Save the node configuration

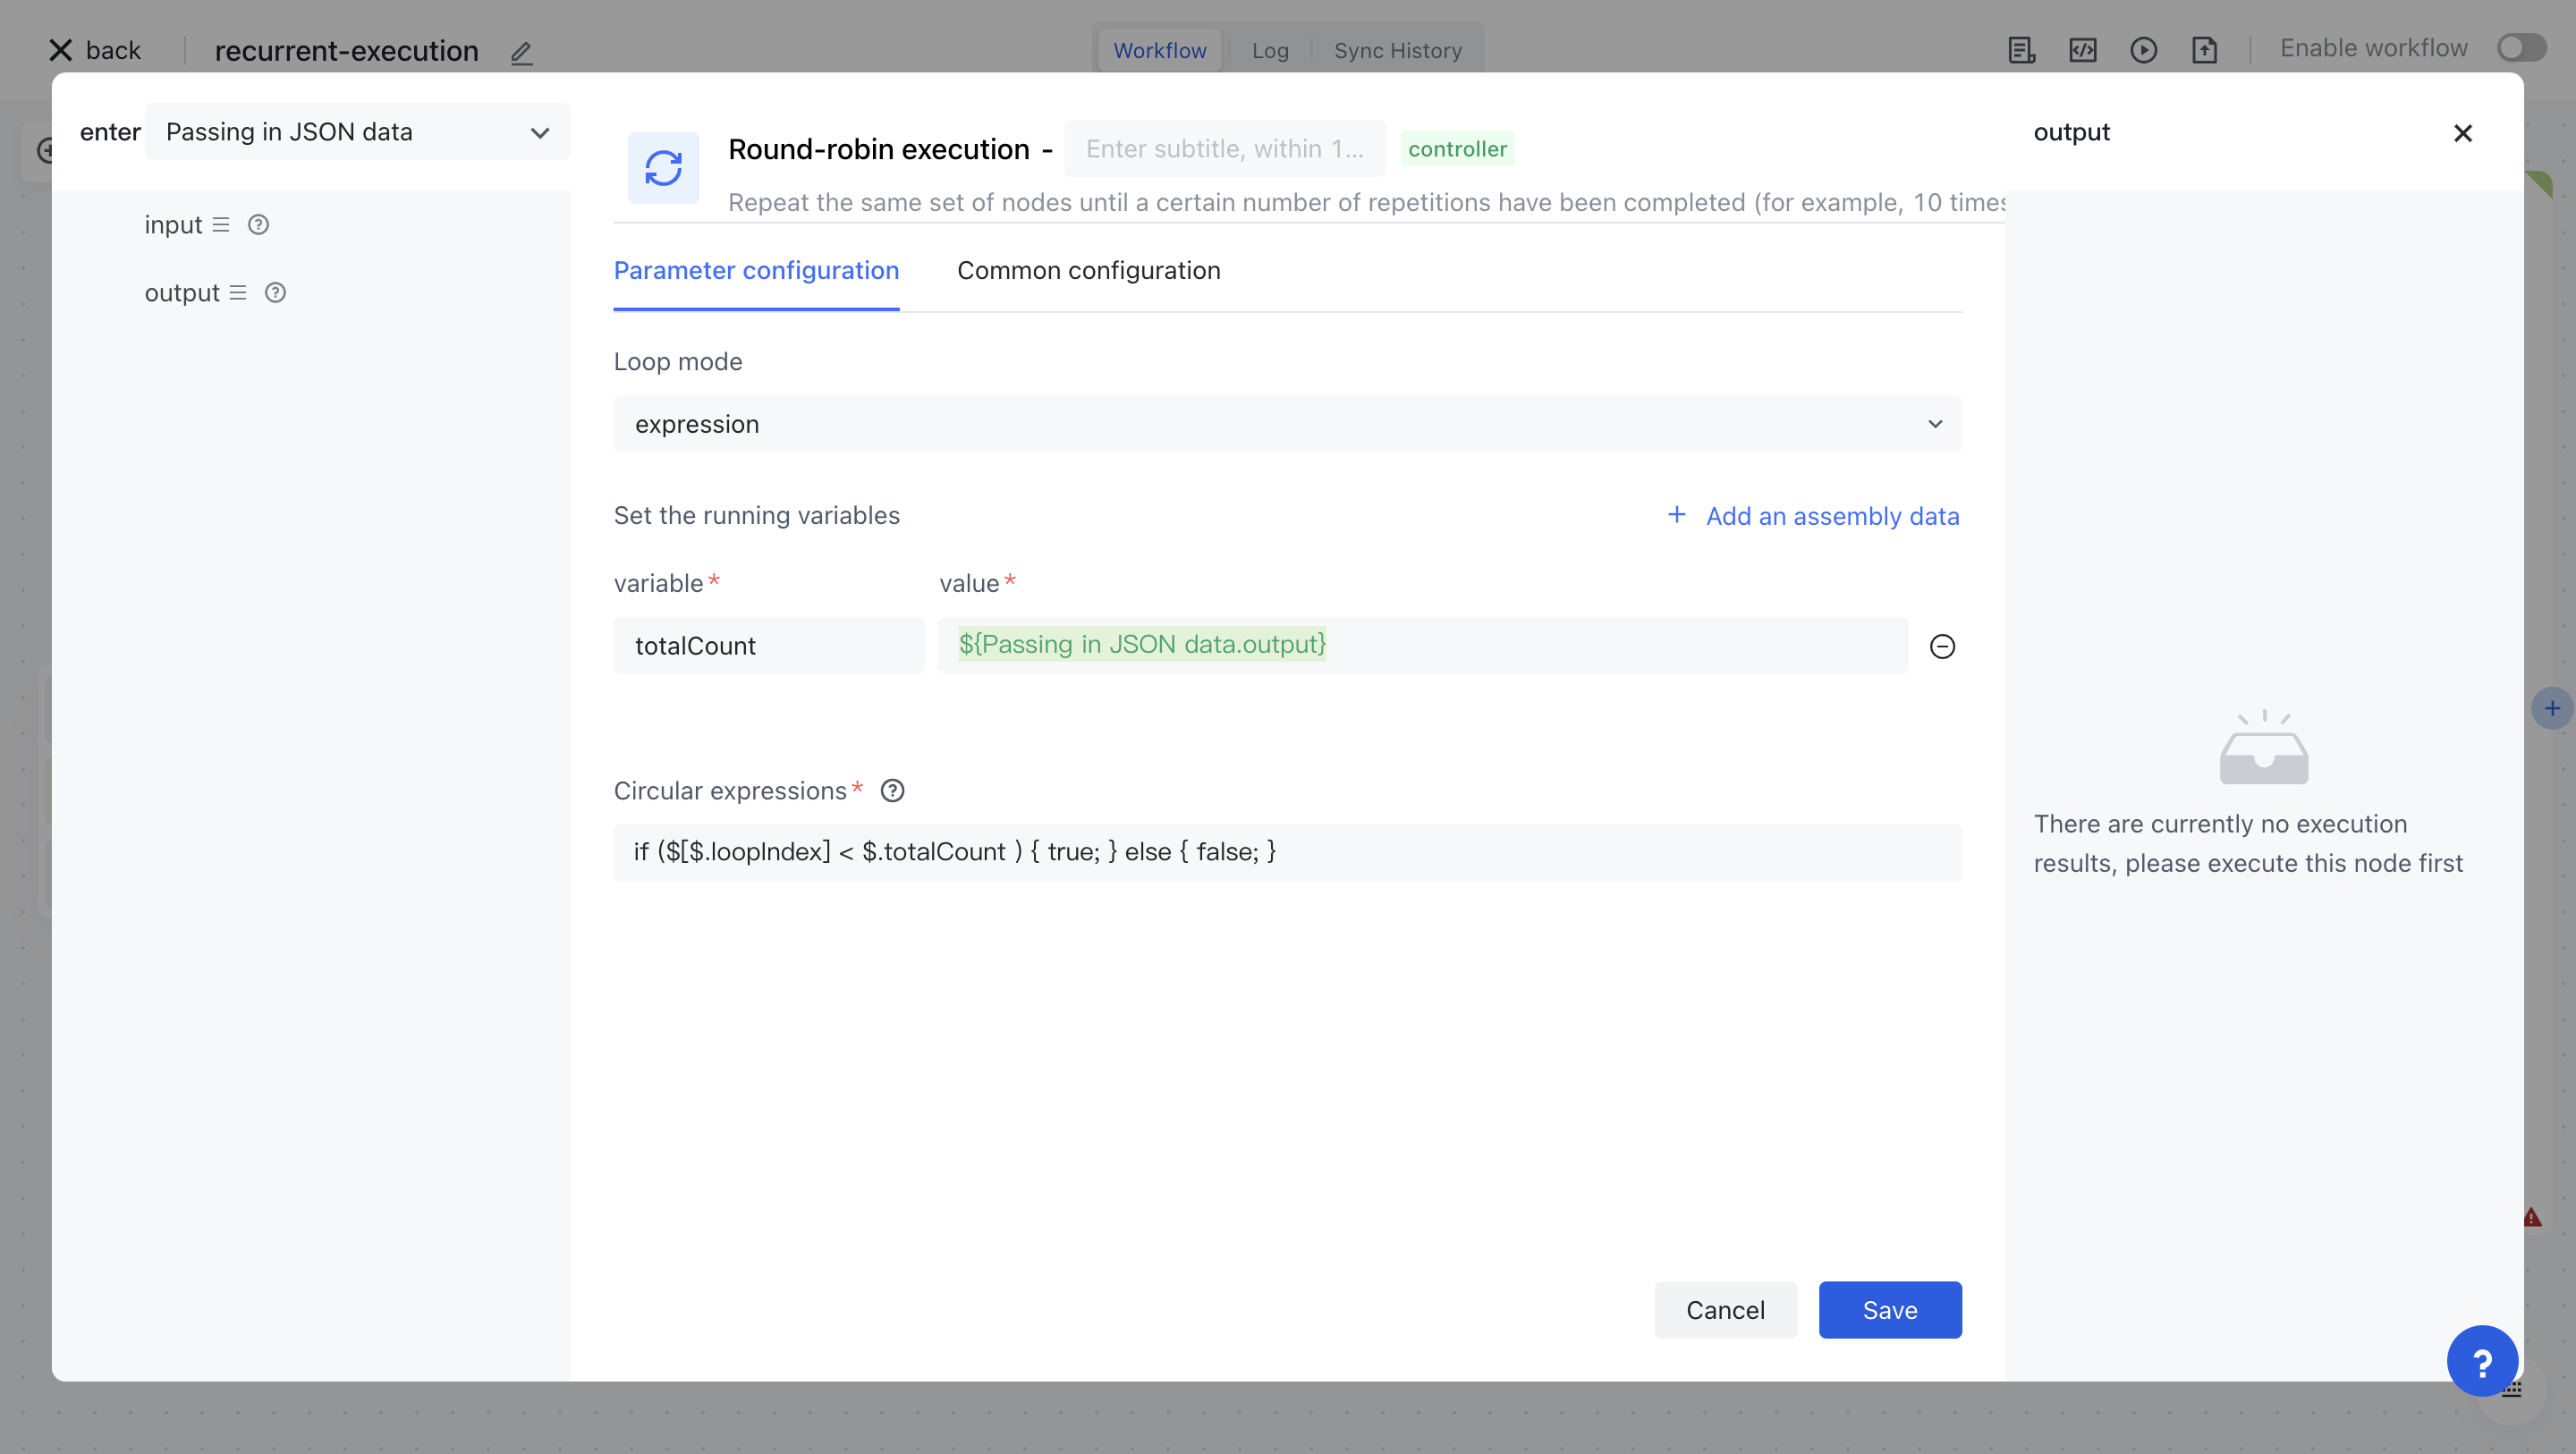[x=1889, y=1310]
